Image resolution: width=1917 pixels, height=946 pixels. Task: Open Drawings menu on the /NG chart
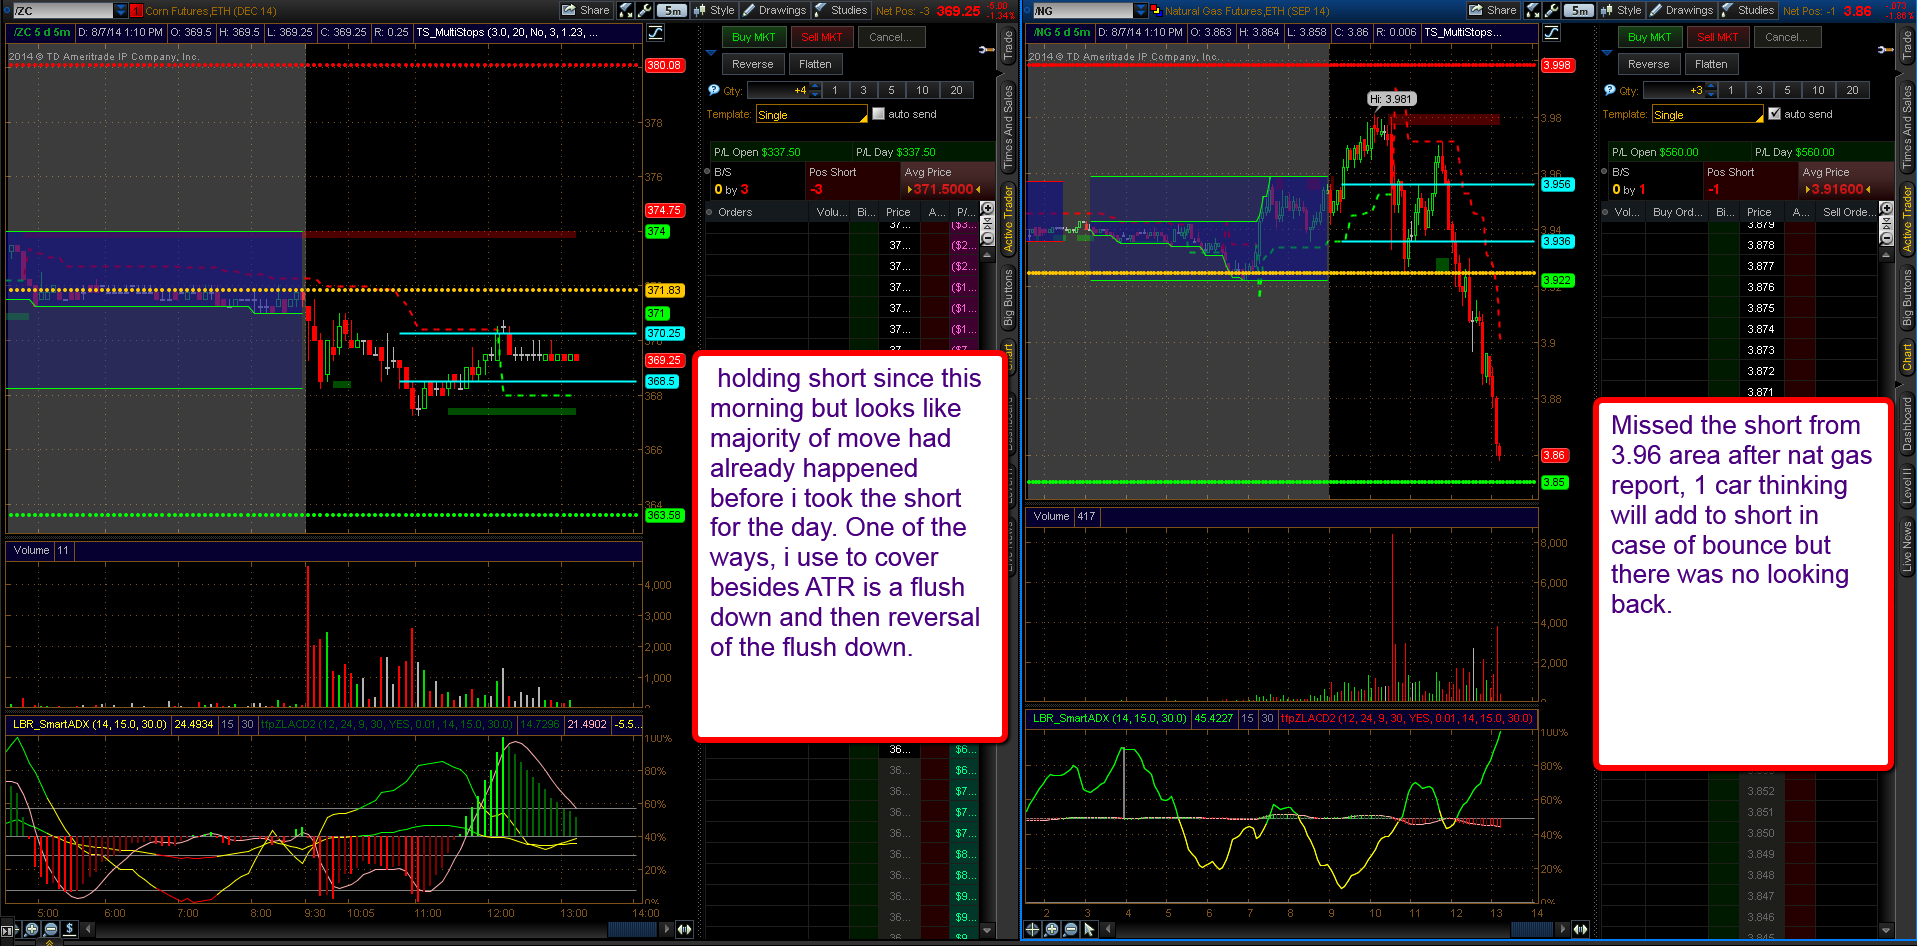[1681, 10]
